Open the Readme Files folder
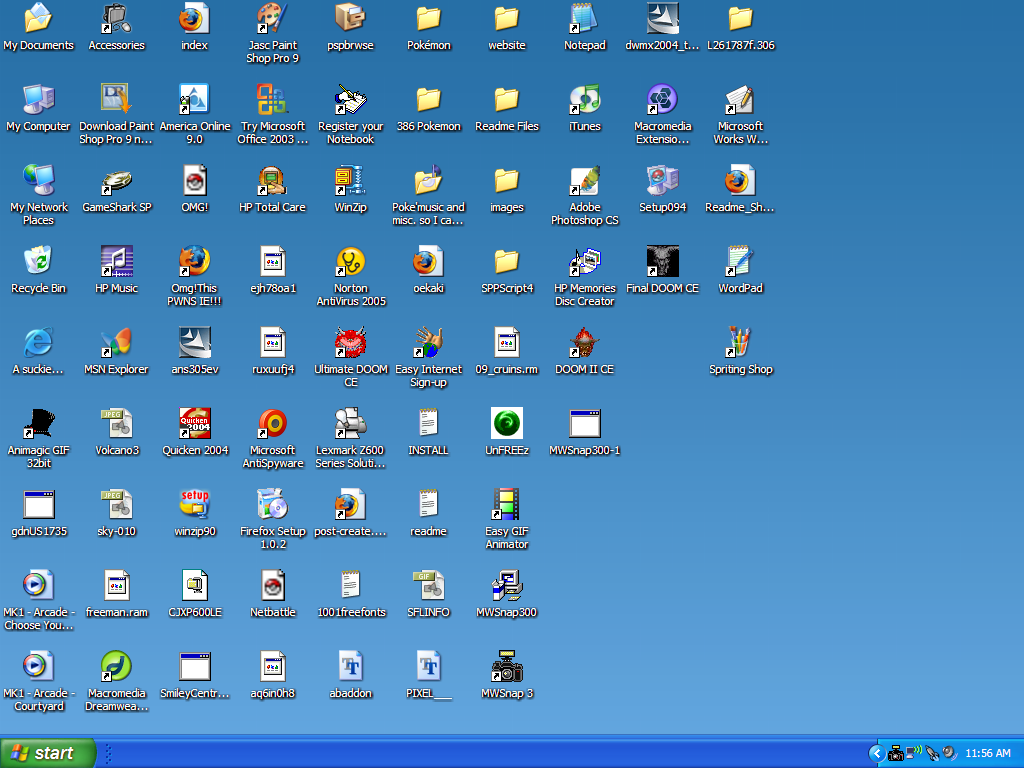 506,99
